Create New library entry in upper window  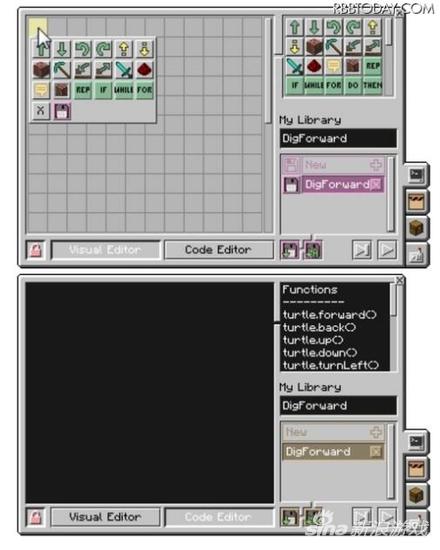coord(333,165)
